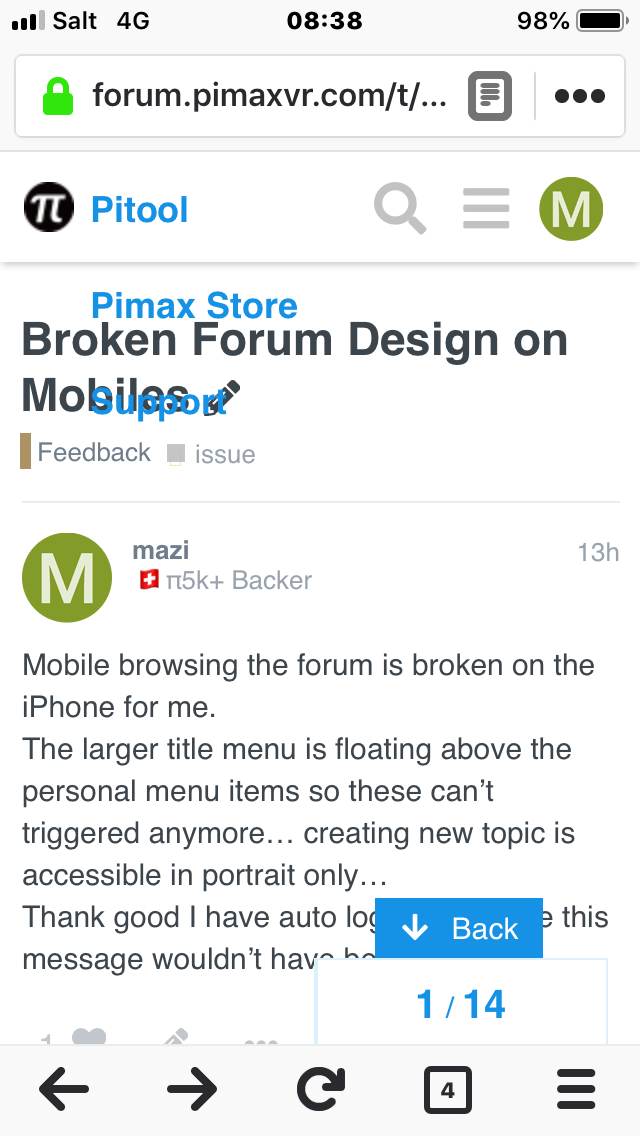Open the three-dots page actions menu
640x1136 pixels.
[x=579, y=96]
